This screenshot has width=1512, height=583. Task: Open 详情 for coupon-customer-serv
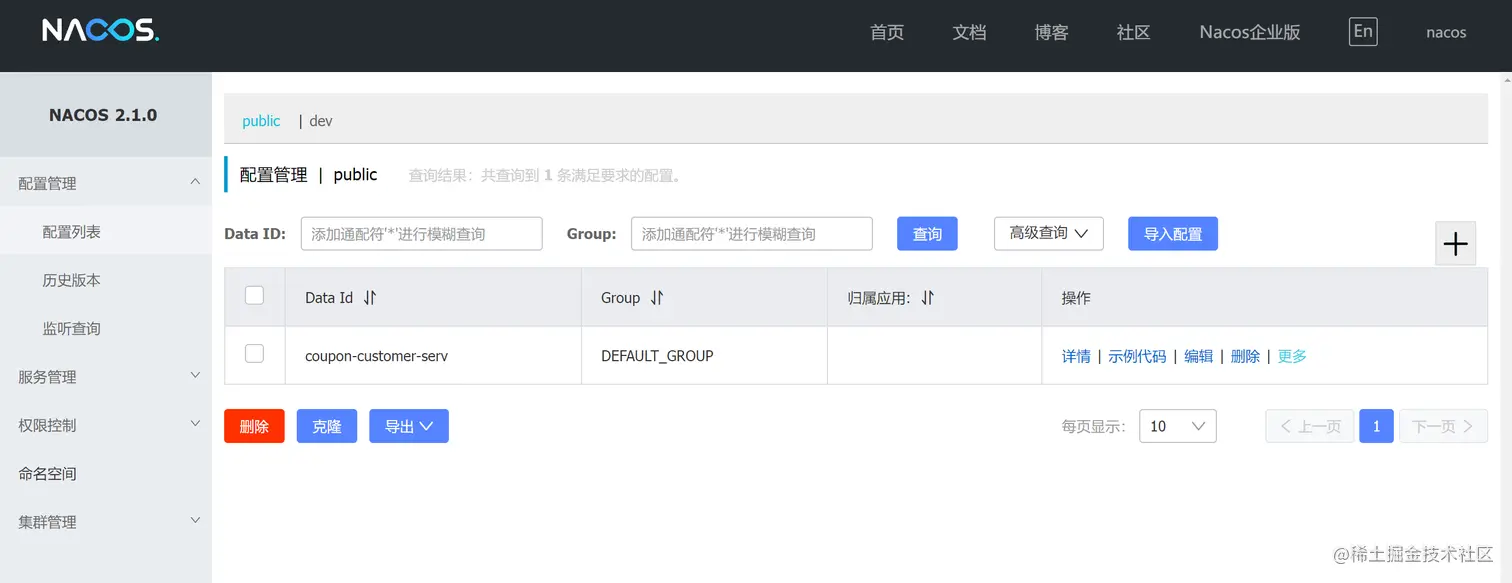pyautogui.click(x=1076, y=356)
